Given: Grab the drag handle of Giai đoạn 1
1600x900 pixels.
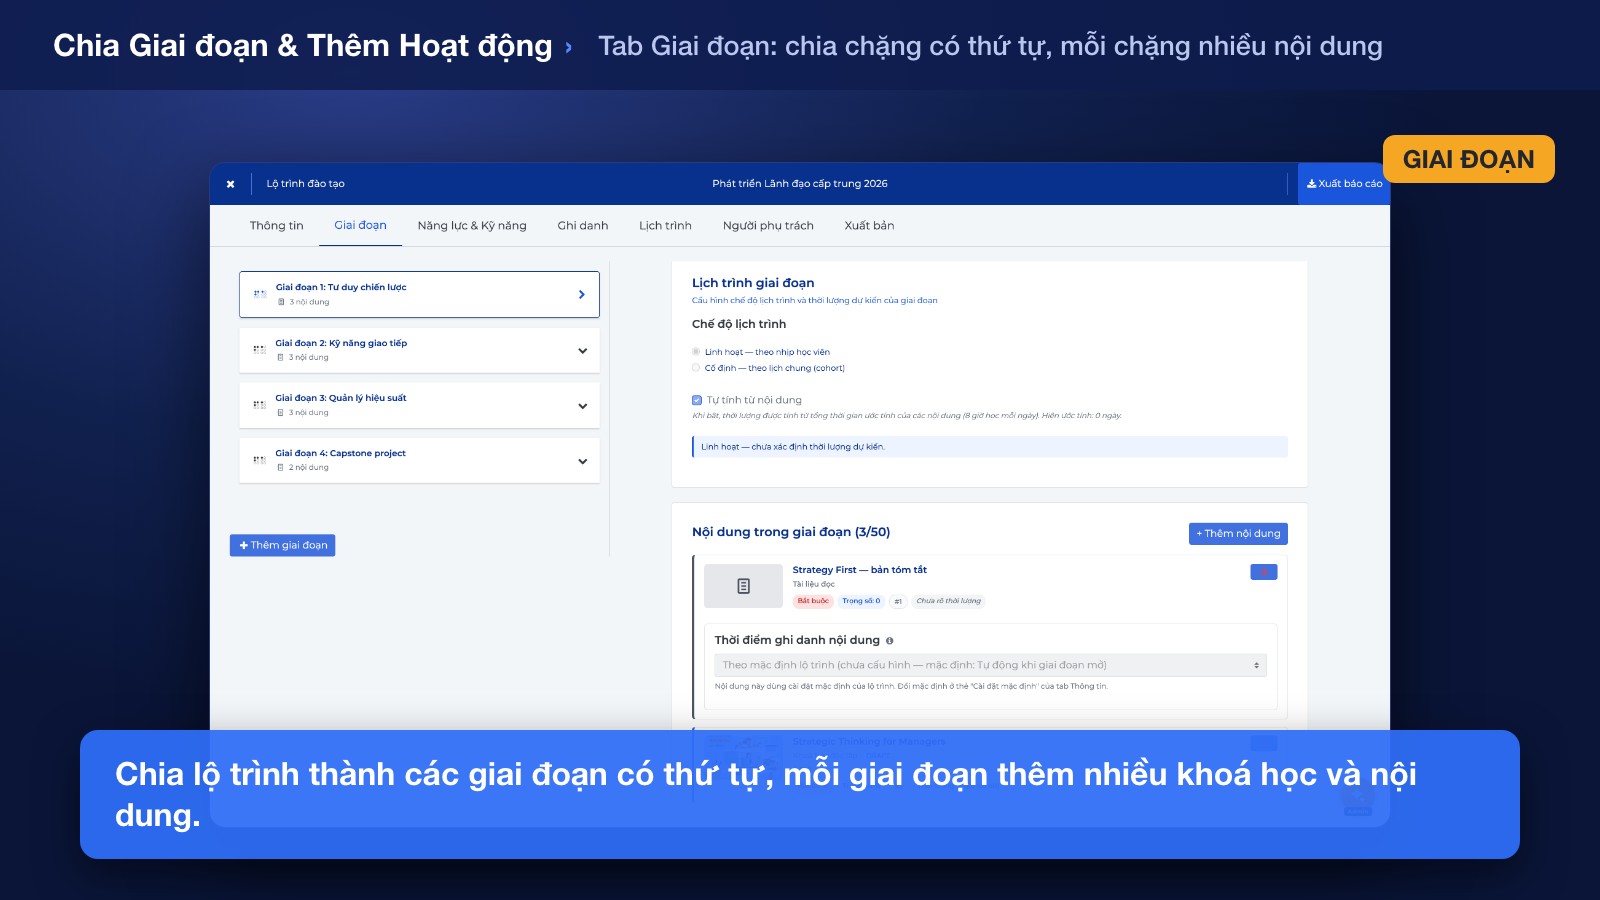Looking at the screenshot, I should click(x=259, y=294).
